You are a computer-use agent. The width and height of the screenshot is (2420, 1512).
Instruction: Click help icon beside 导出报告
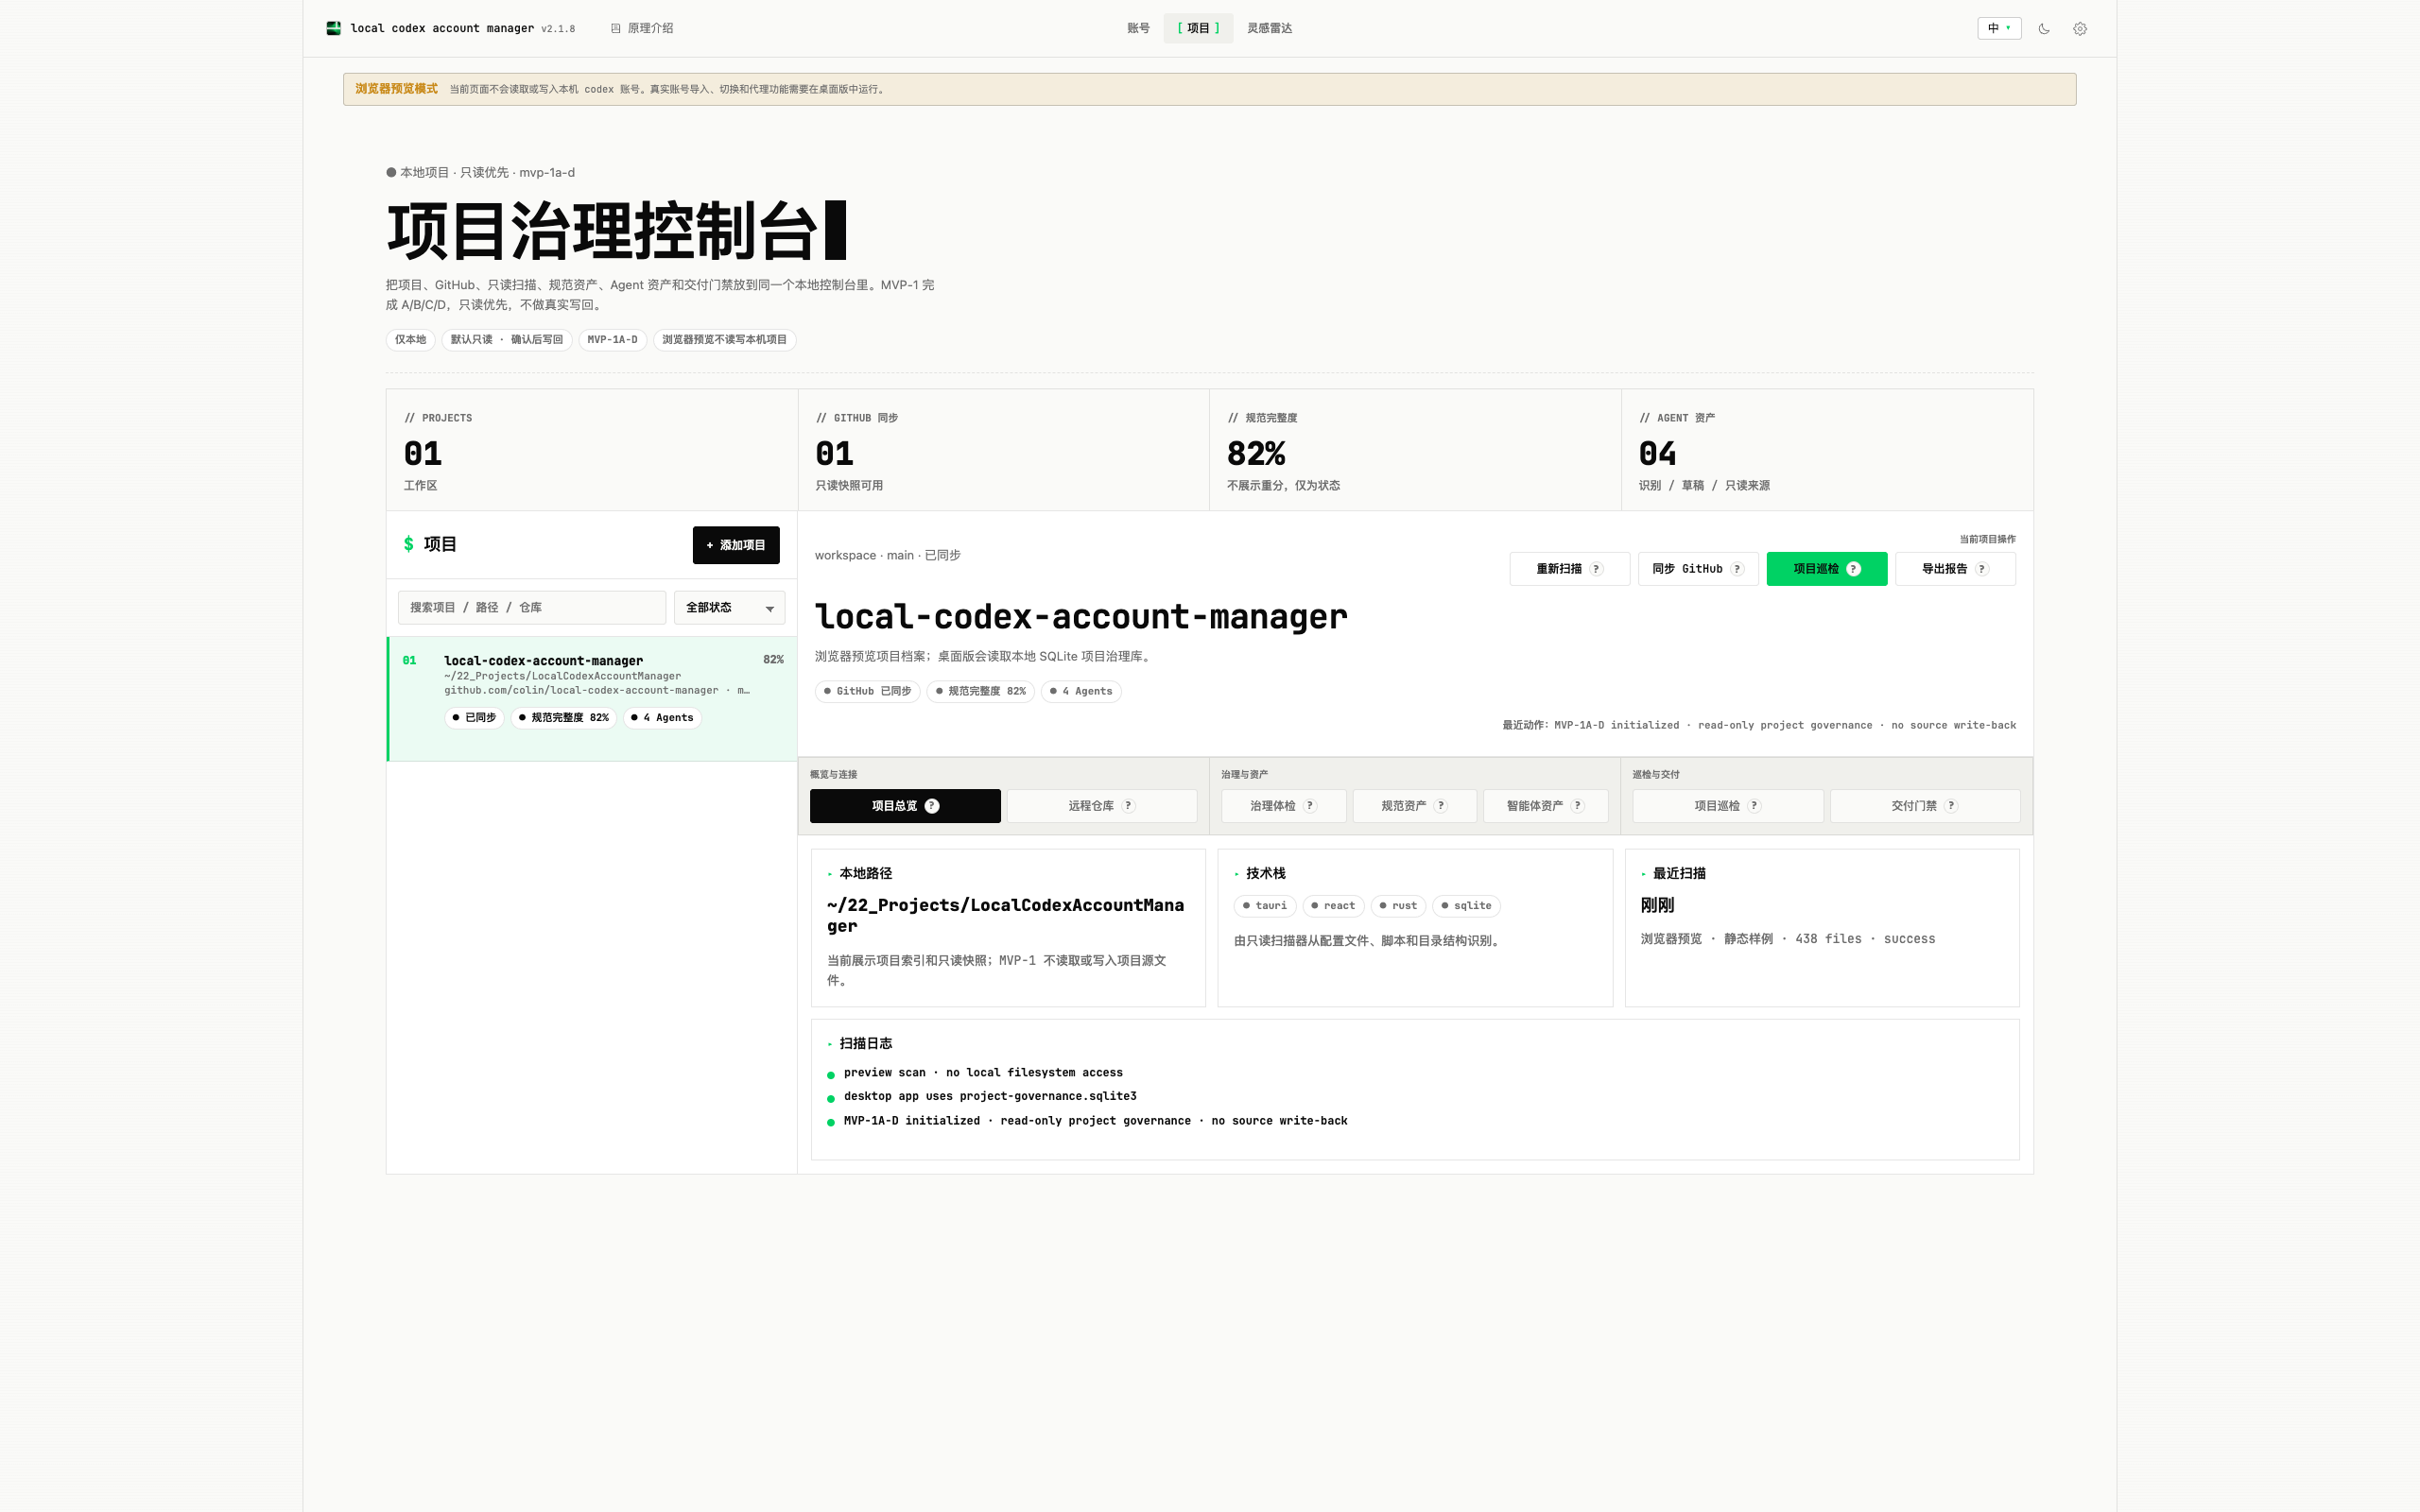tap(1982, 569)
